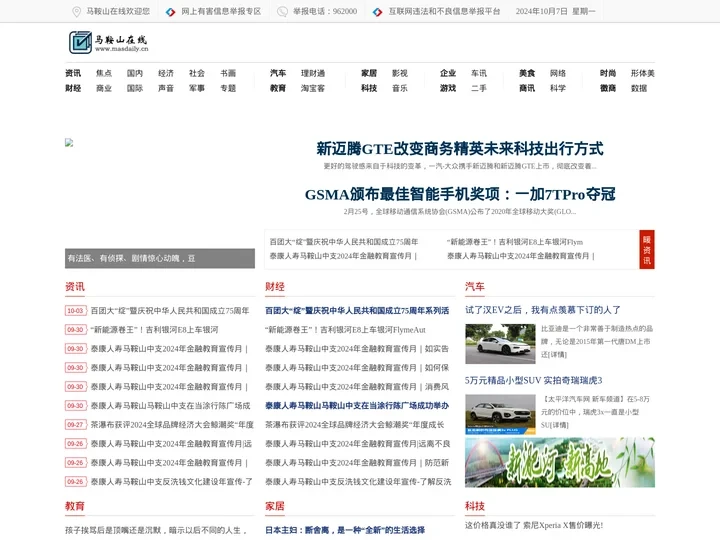Viewport: 720px width, 540px height.
Task: Click the 09-27 date badge
Action: (75, 425)
